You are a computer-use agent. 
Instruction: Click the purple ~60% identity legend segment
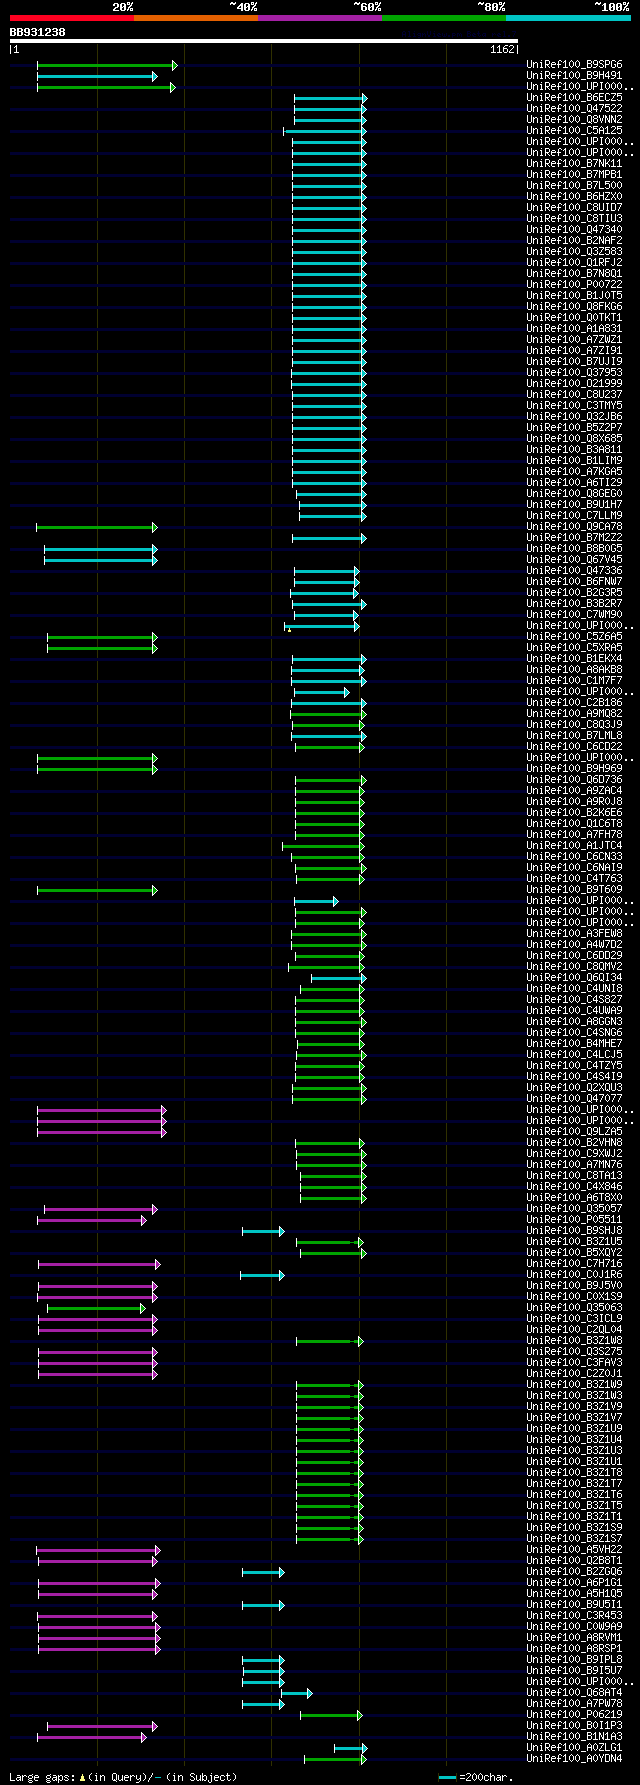coord(320,18)
